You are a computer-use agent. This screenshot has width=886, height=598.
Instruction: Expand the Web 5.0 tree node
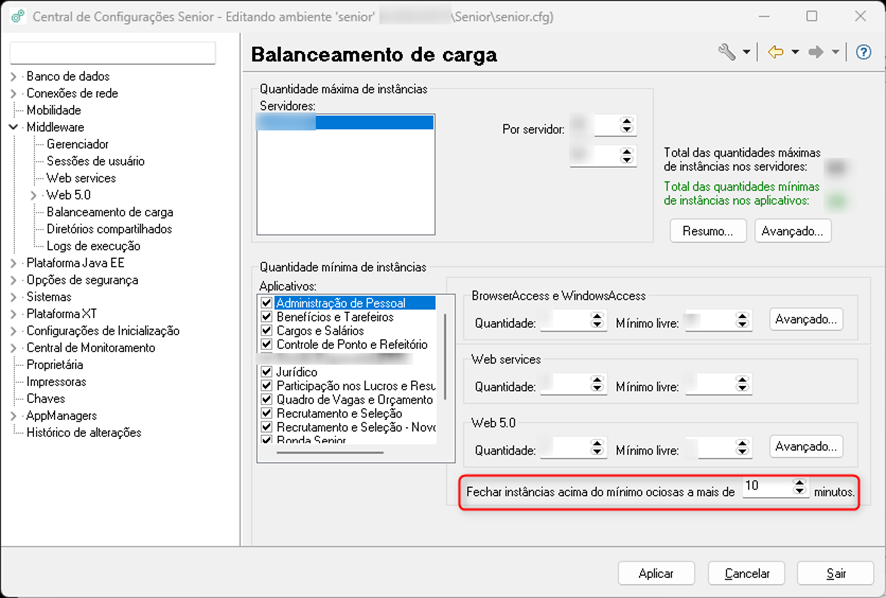pyautogui.click(x=33, y=195)
